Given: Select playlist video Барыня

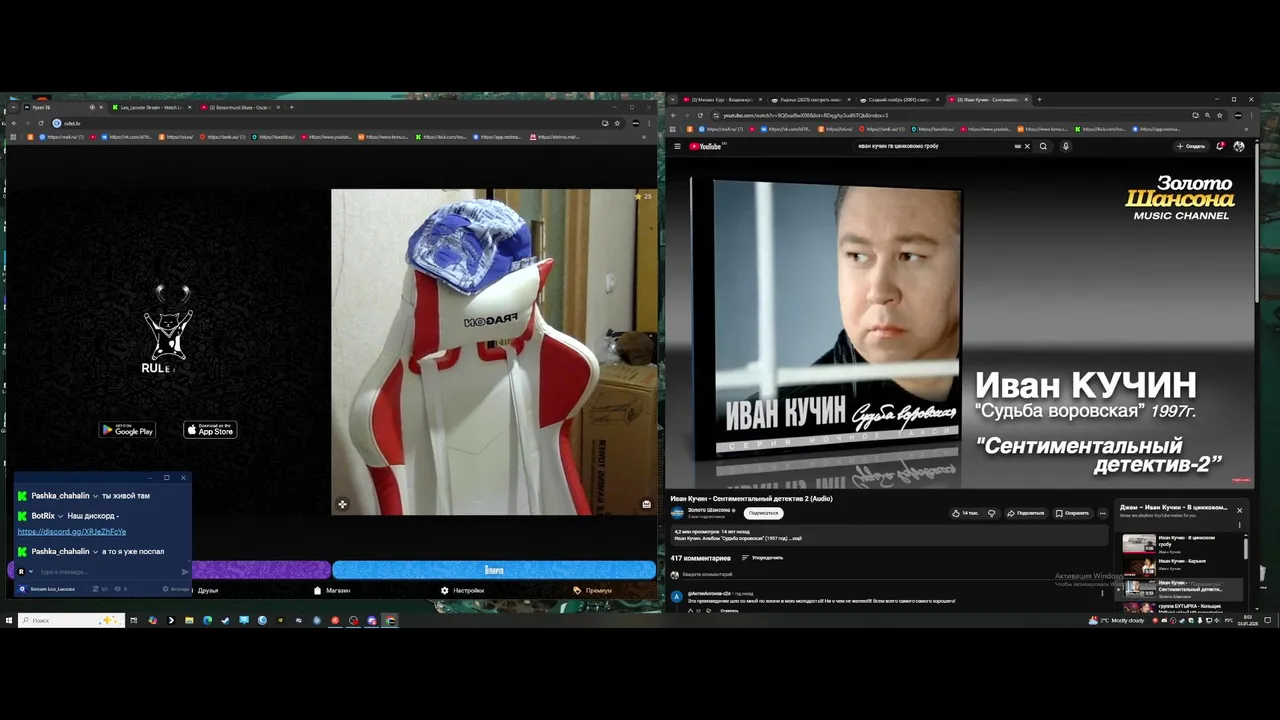Looking at the screenshot, I should click(x=1180, y=565).
